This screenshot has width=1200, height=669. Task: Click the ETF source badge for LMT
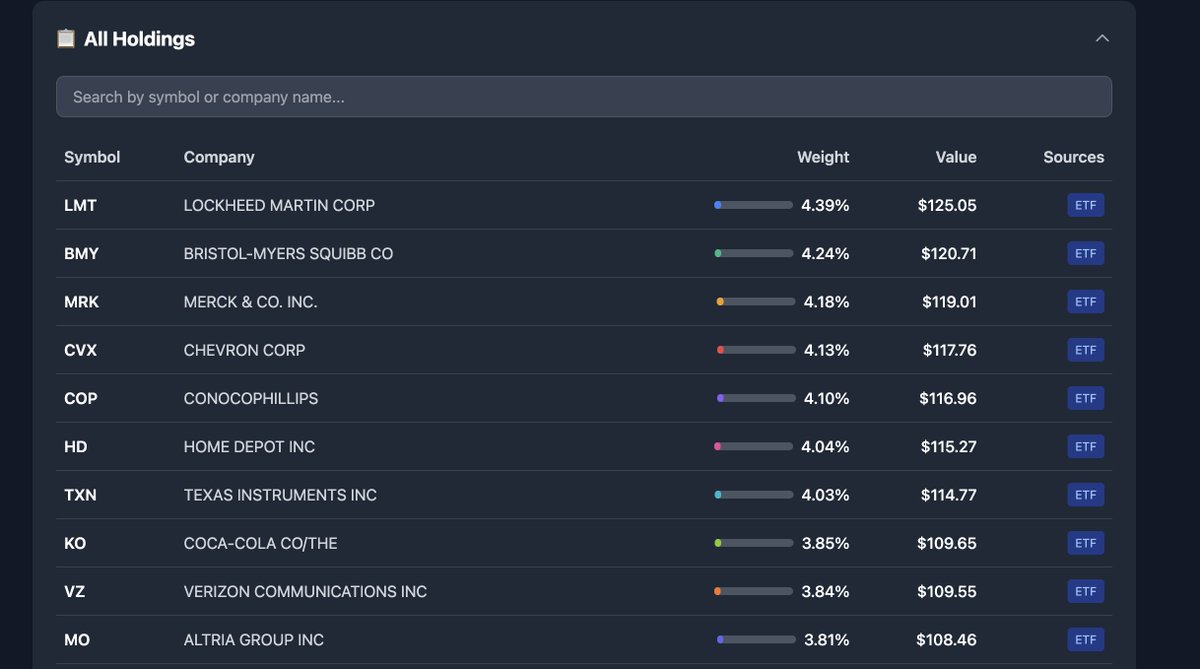coord(1086,205)
